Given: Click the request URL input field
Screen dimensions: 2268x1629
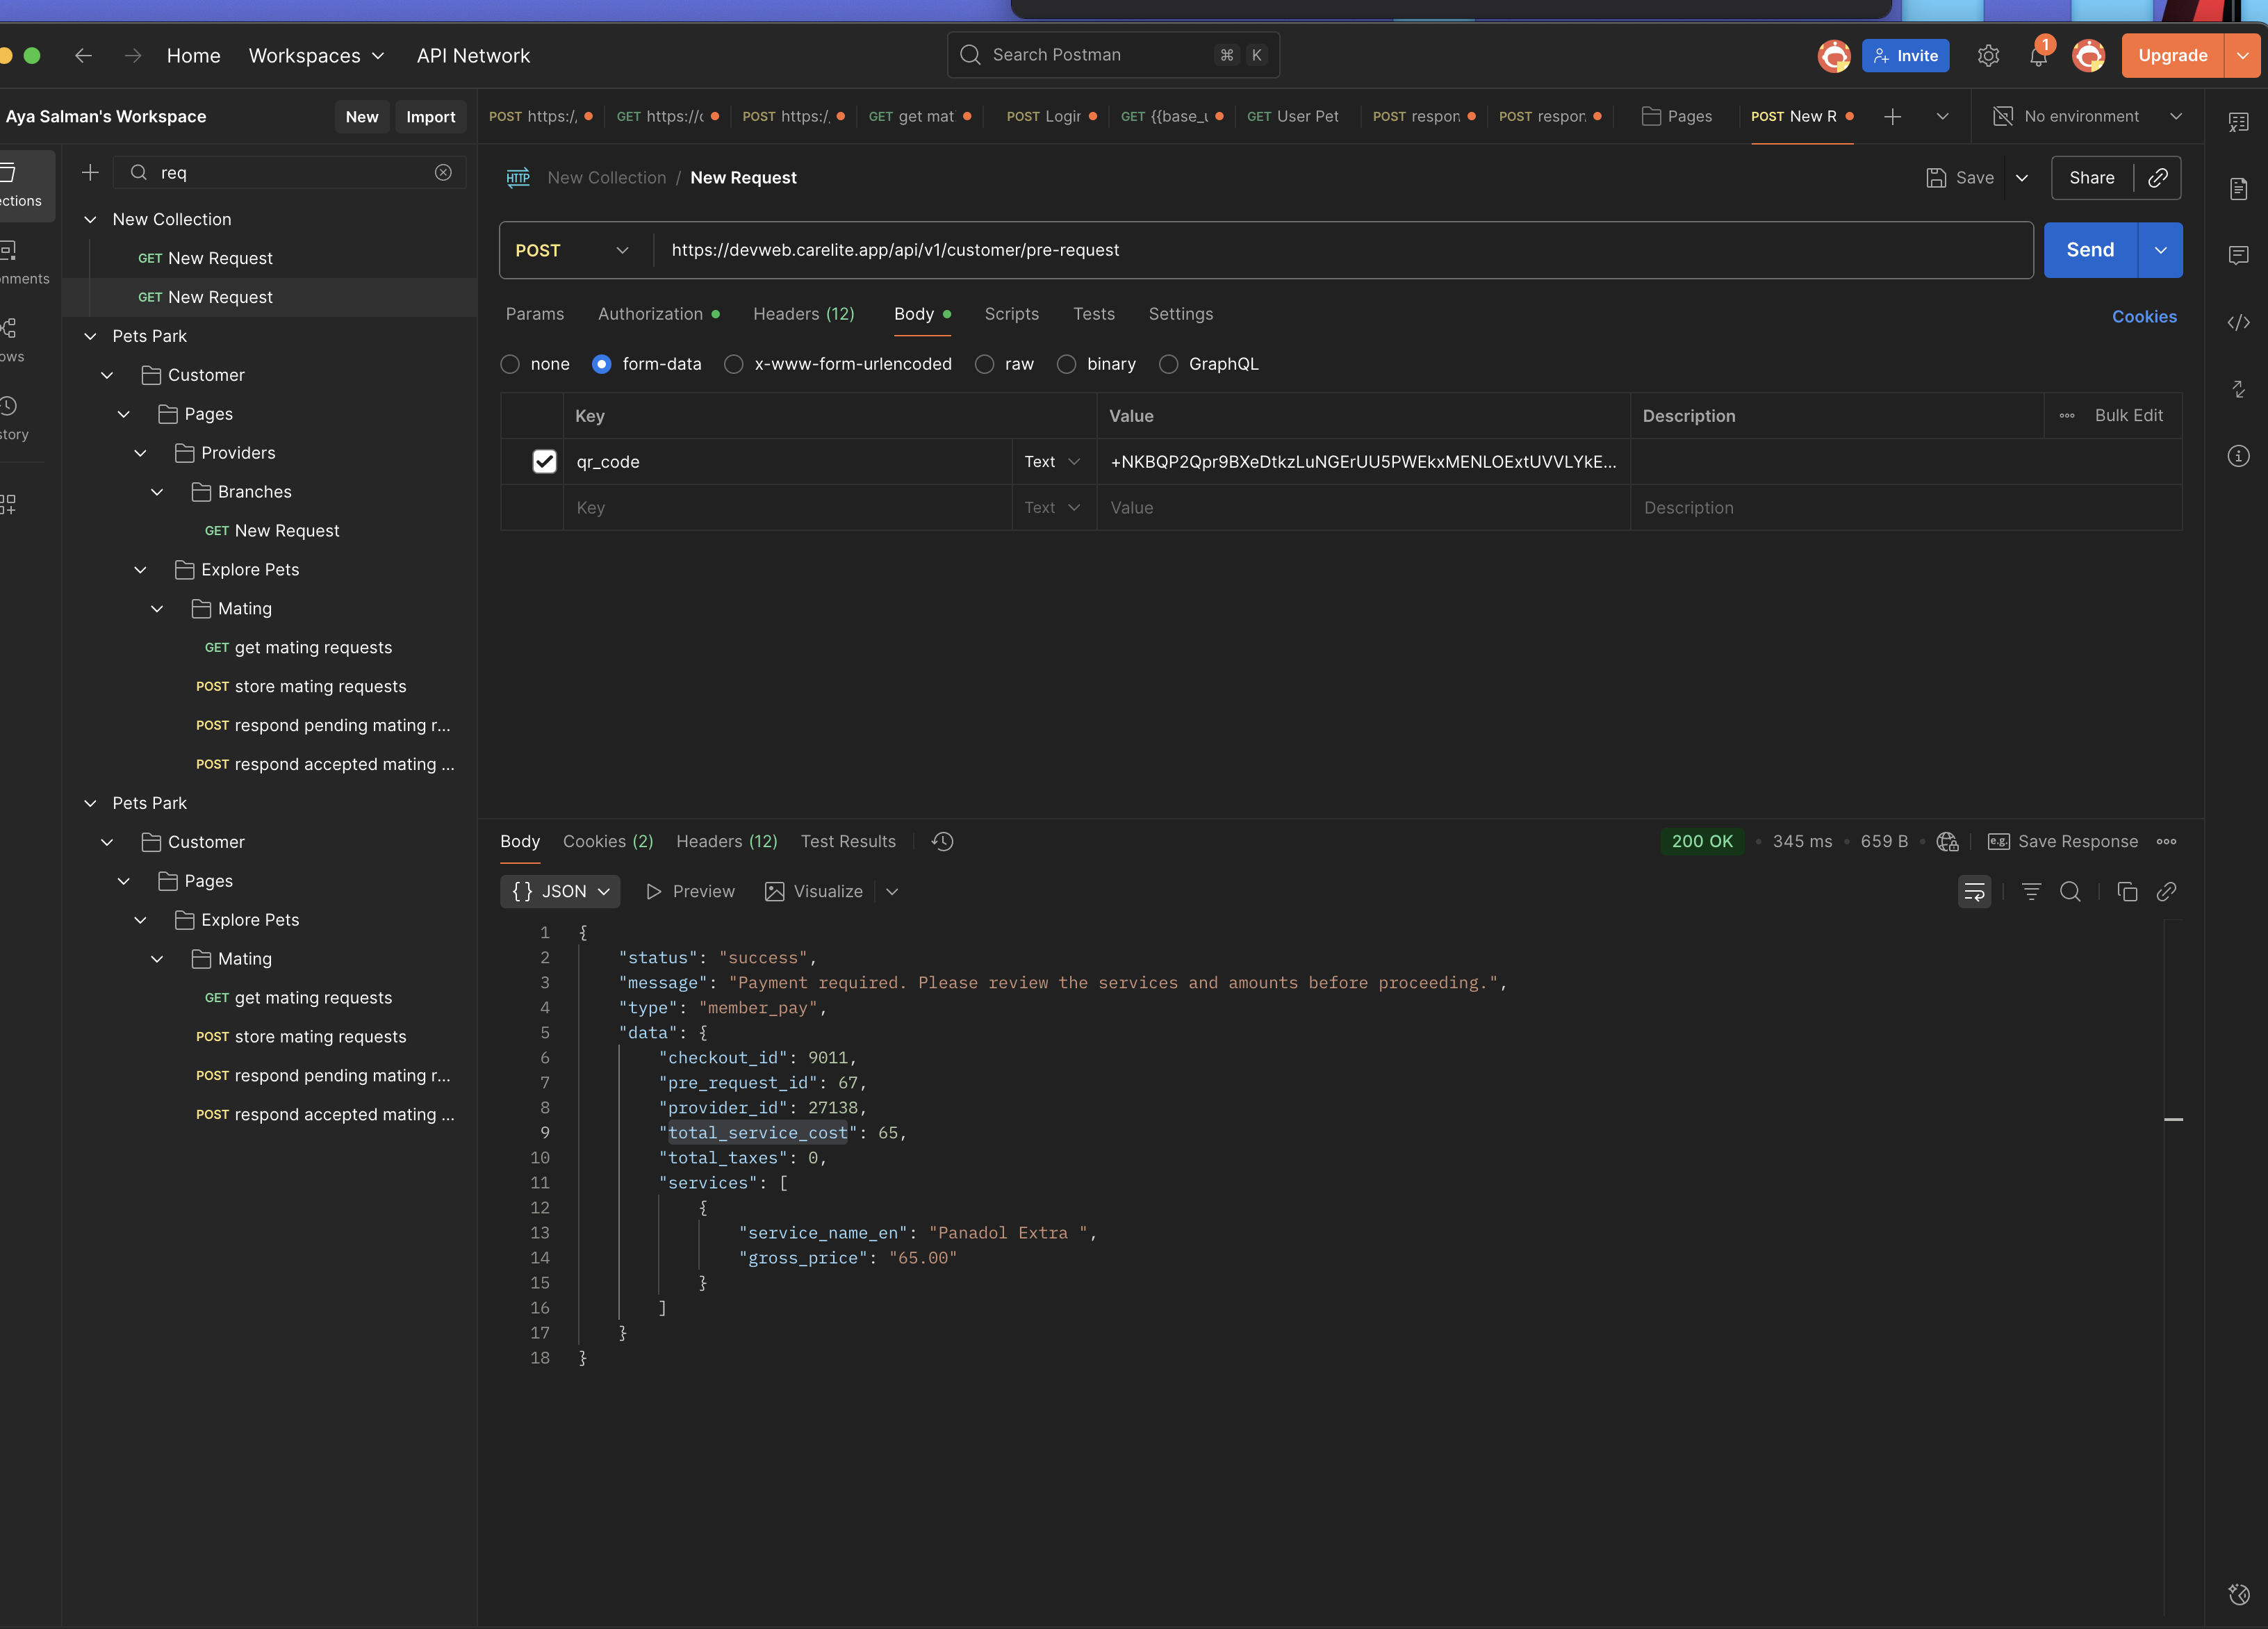Looking at the screenshot, I should coord(1340,250).
